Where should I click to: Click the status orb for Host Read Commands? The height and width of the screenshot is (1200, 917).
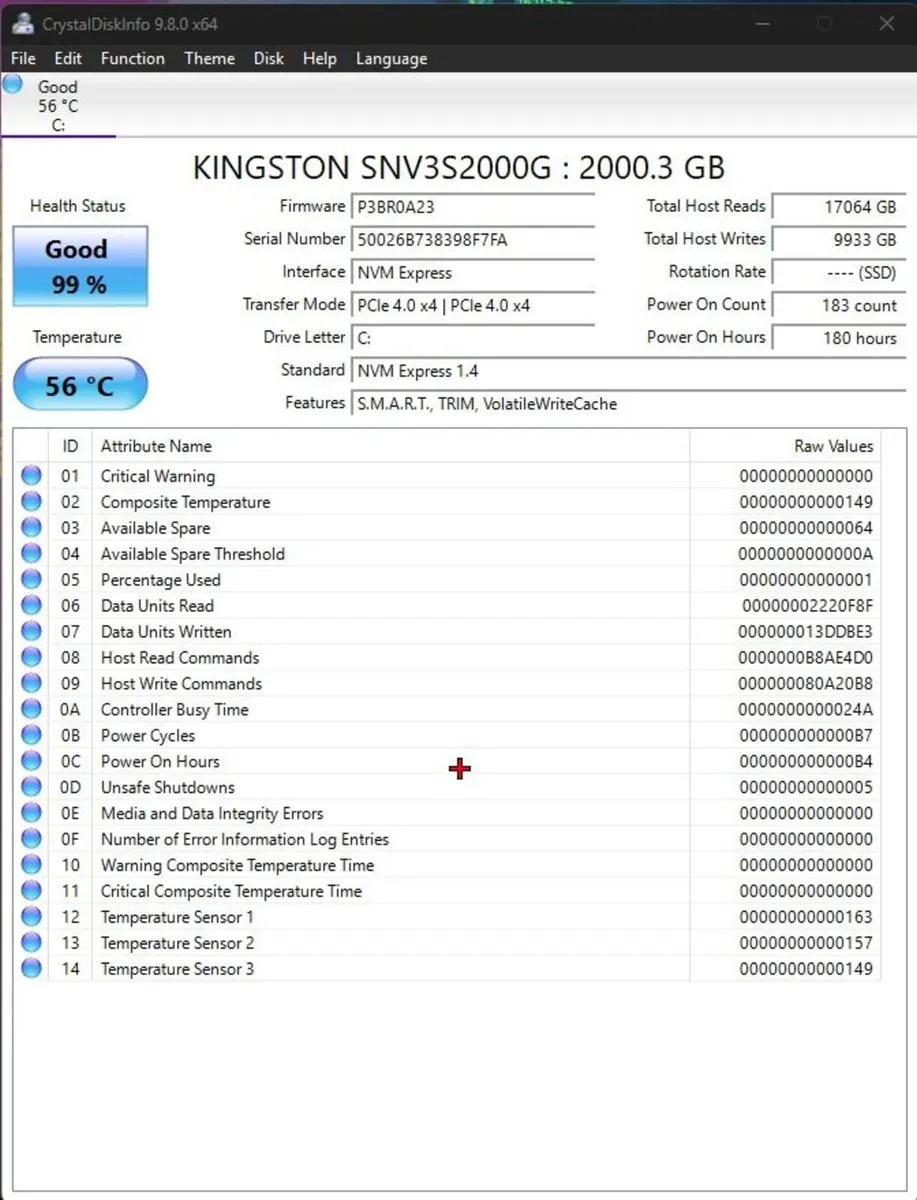tap(32, 658)
